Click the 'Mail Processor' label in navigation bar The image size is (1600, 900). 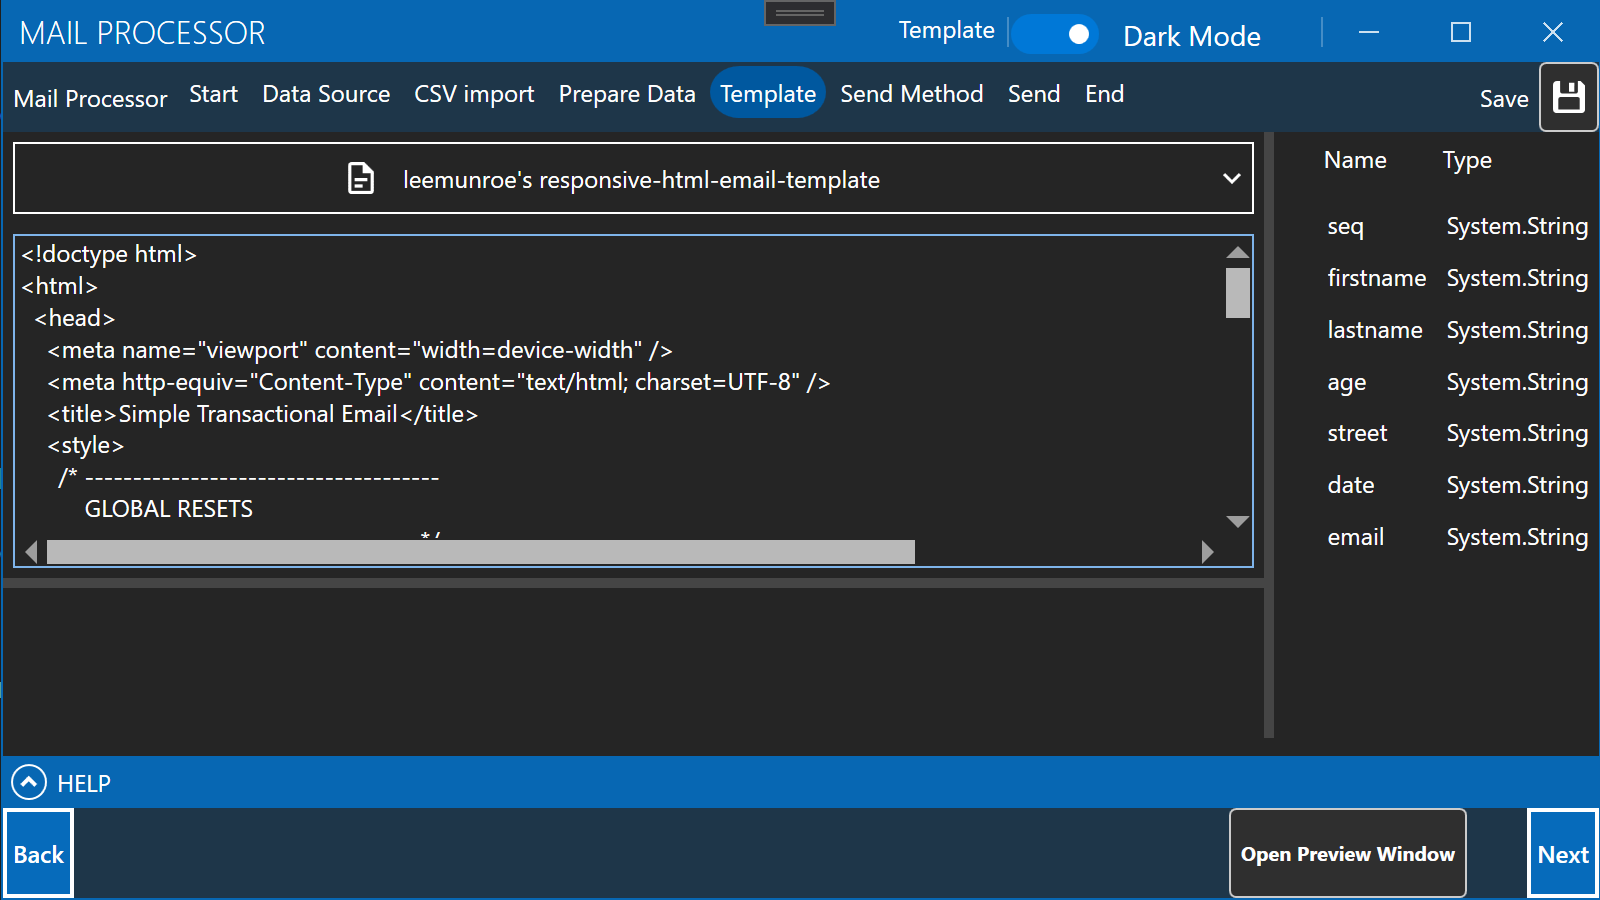(x=91, y=99)
